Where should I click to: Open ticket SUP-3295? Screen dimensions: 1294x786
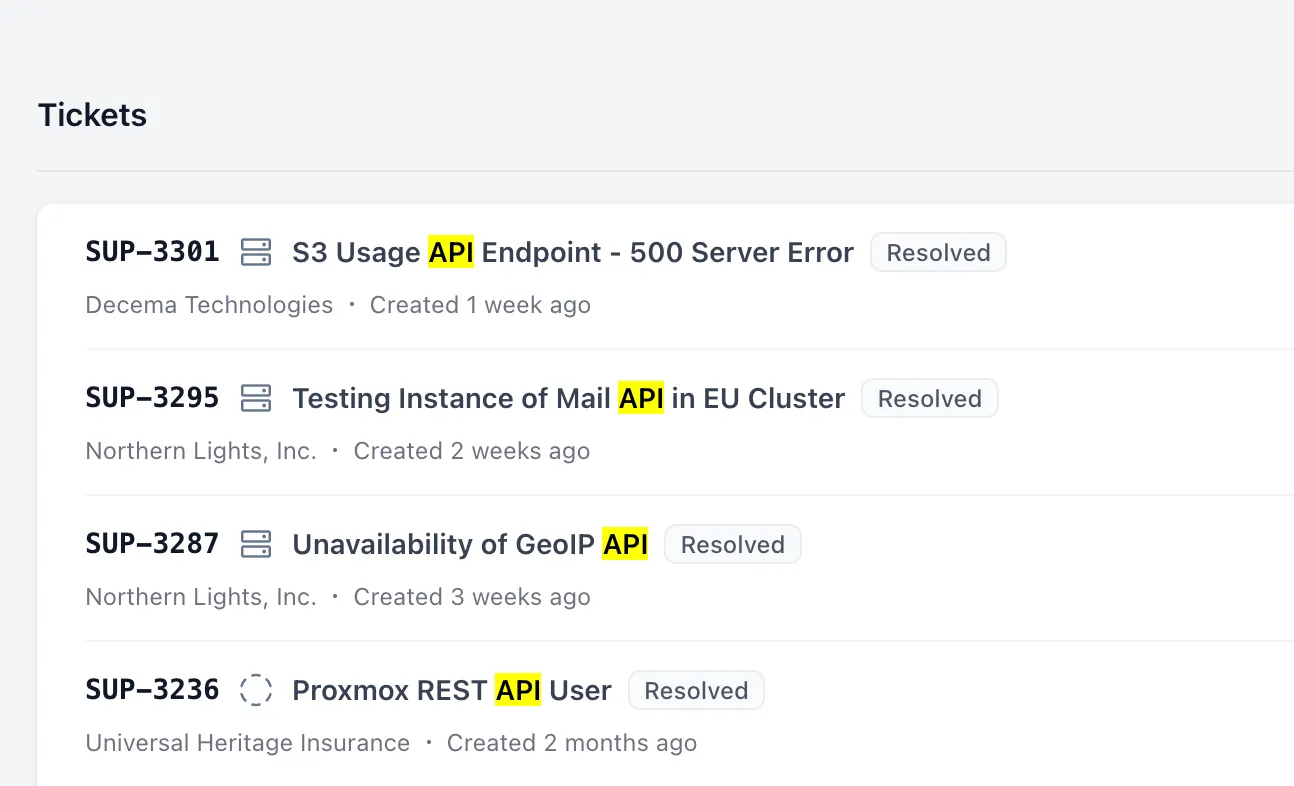pyautogui.click(x=152, y=398)
